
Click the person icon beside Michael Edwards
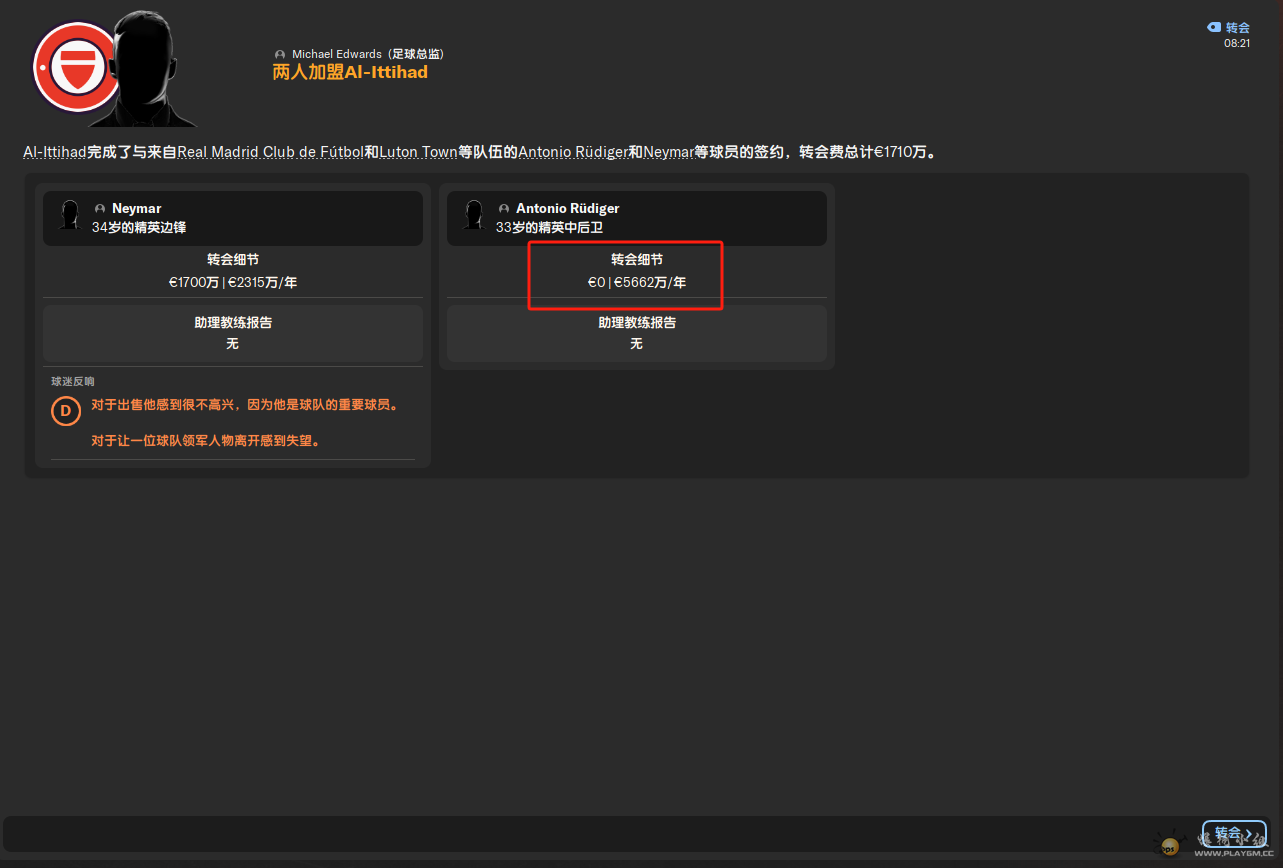[280, 54]
